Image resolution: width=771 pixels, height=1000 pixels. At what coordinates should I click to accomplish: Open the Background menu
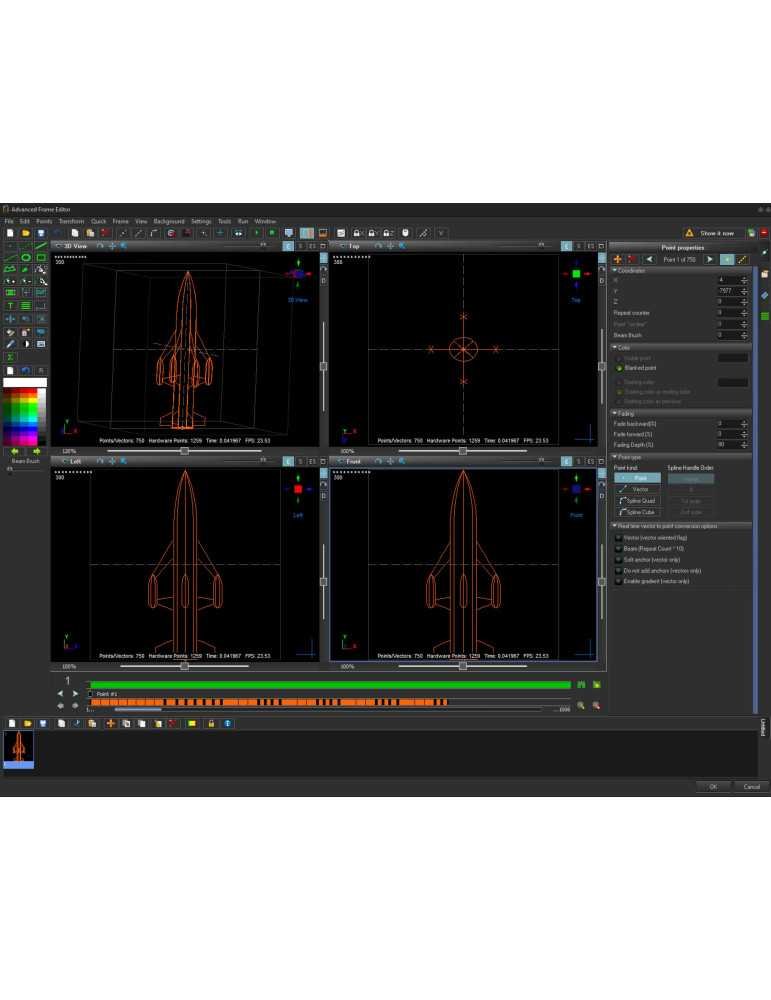pyautogui.click(x=169, y=221)
